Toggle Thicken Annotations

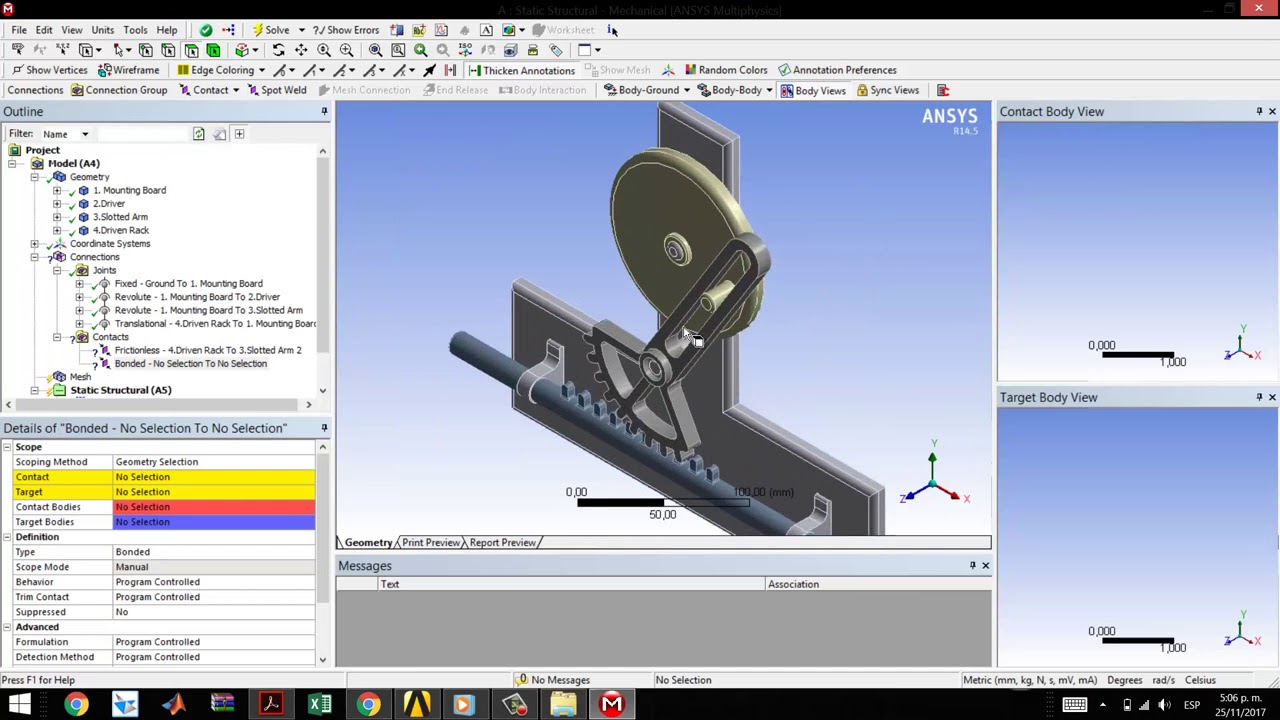pos(521,70)
